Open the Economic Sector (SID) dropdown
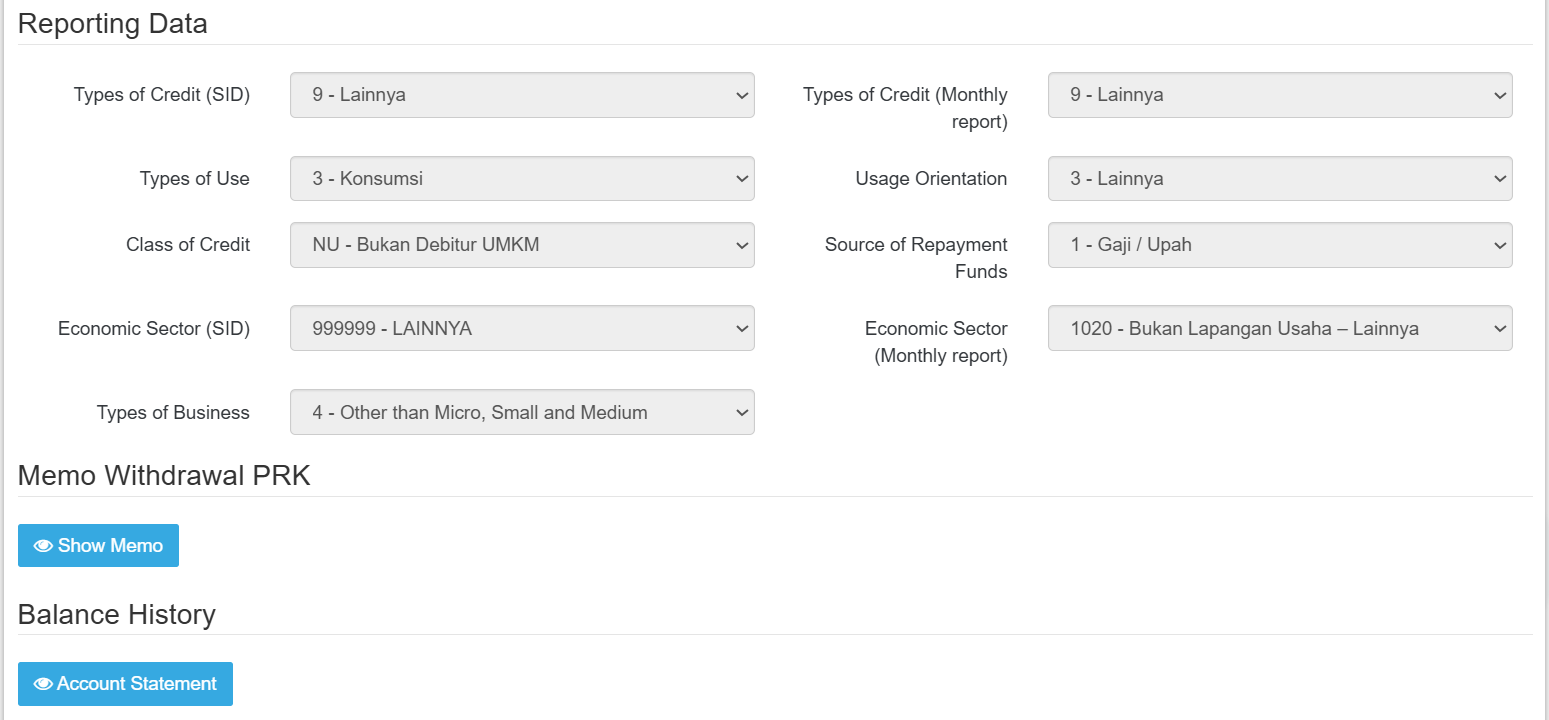 click(x=522, y=328)
